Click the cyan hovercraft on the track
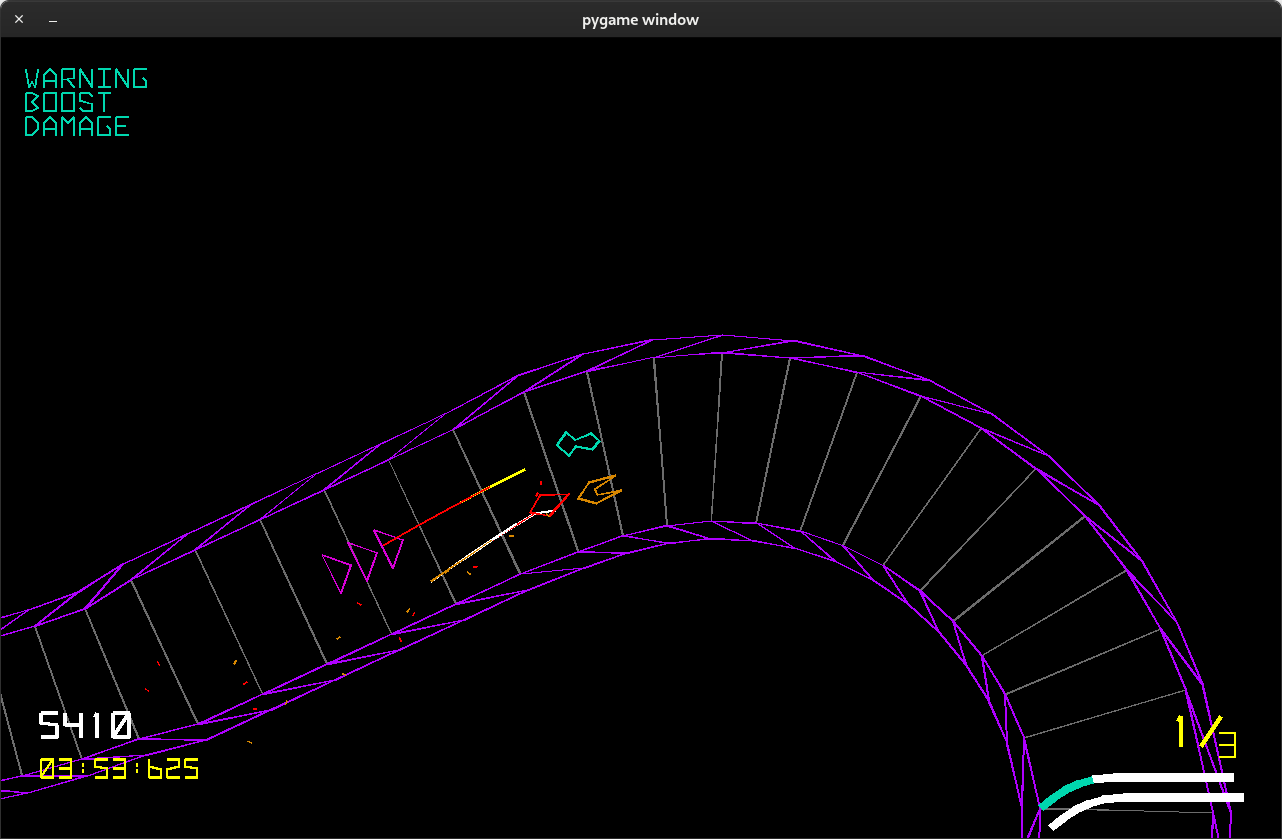Image resolution: width=1282 pixels, height=839 pixels. pyautogui.click(x=578, y=442)
